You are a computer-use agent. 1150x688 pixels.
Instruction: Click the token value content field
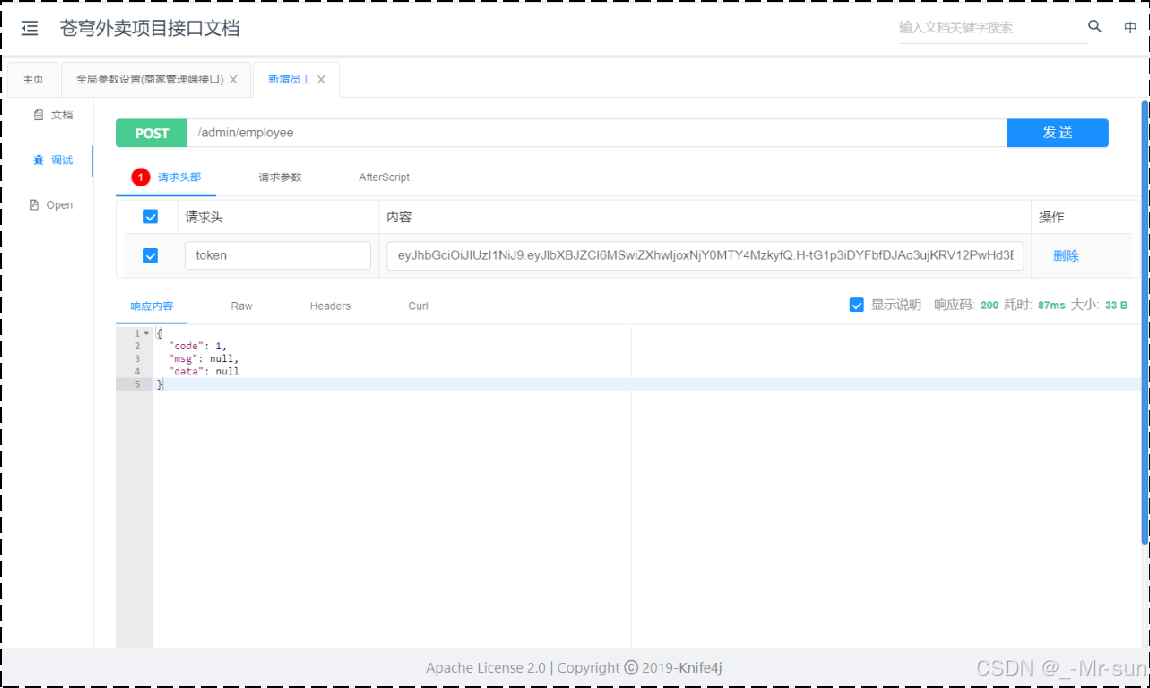(705, 255)
